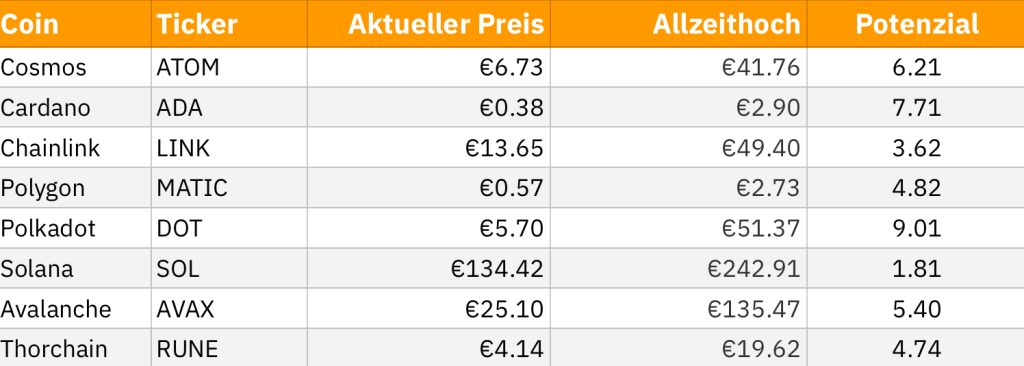Click the MATIC potential value 4.82
1024x366 pixels.
[916, 188]
